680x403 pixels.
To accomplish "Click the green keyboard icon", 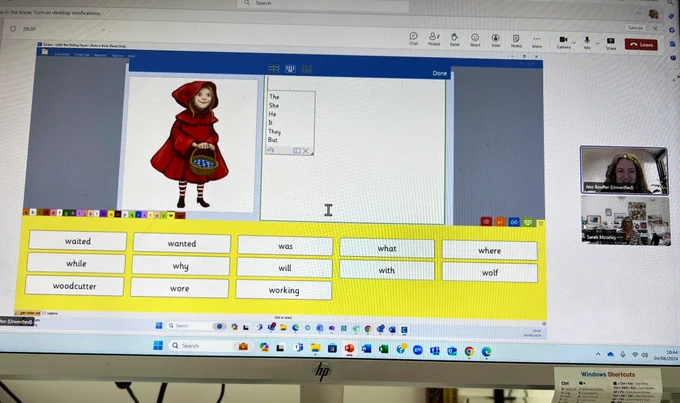I will (x=528, y=223).
